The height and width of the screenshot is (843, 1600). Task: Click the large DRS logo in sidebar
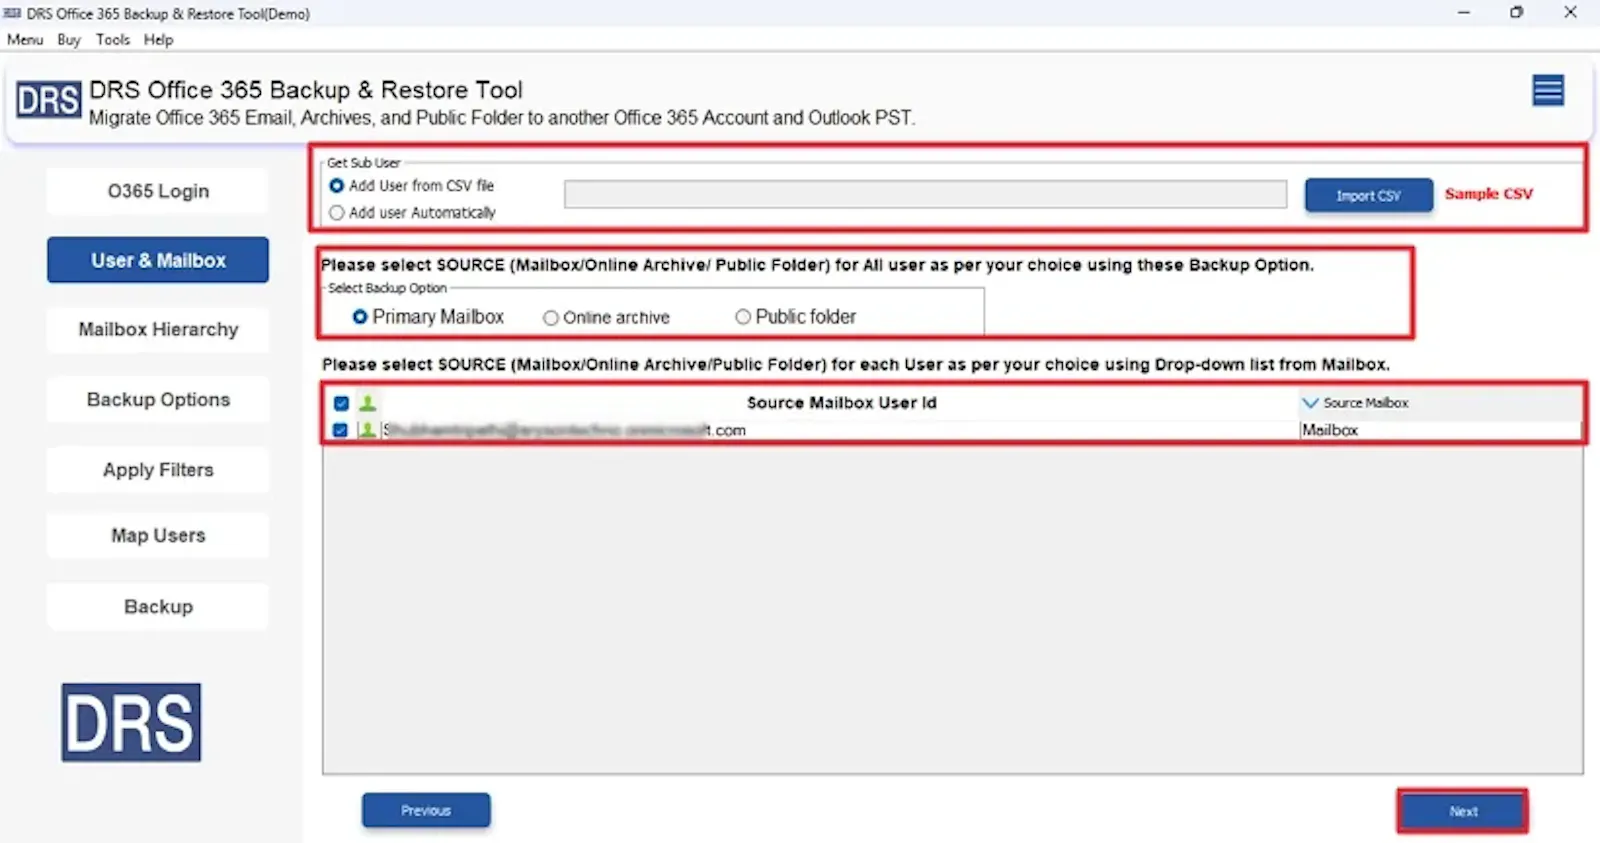pyautogui.click(x=131, y=722)
